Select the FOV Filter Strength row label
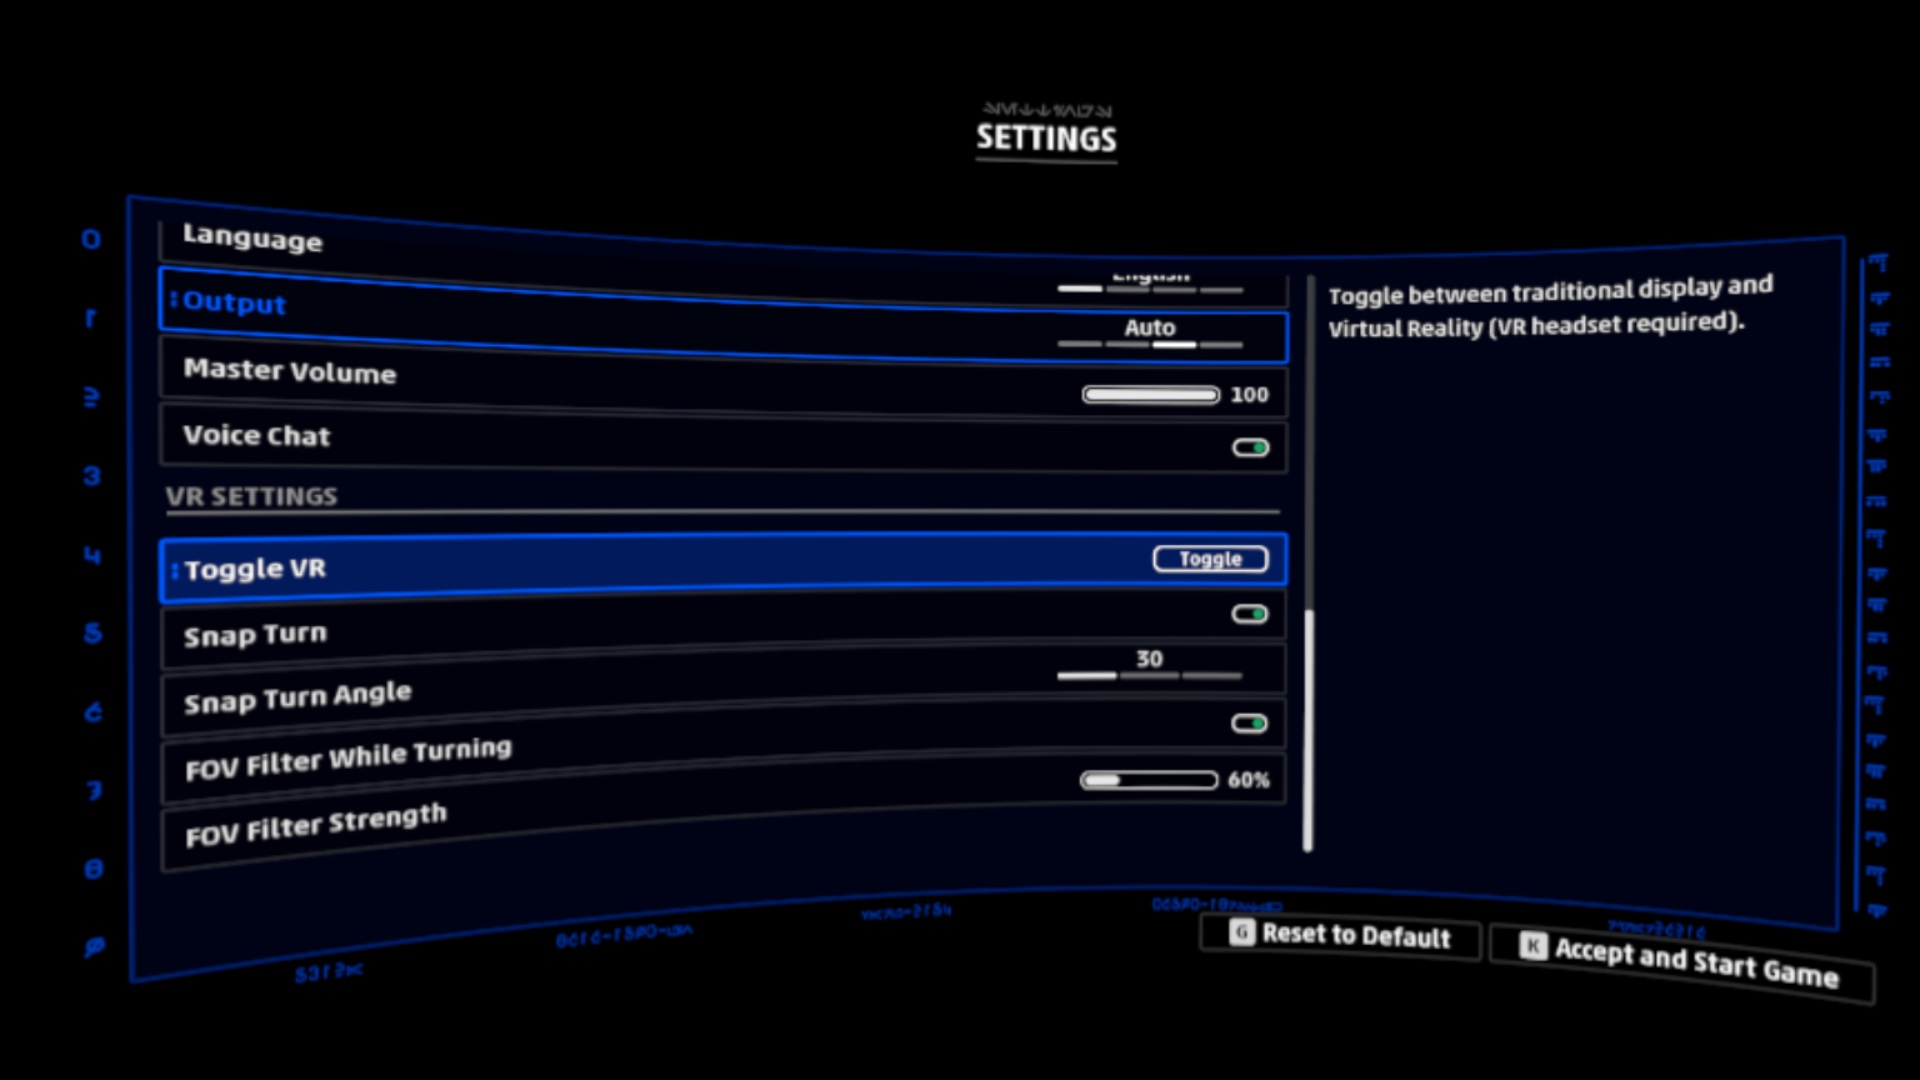Screen dimensions: 1920x1080 (316, 825)
